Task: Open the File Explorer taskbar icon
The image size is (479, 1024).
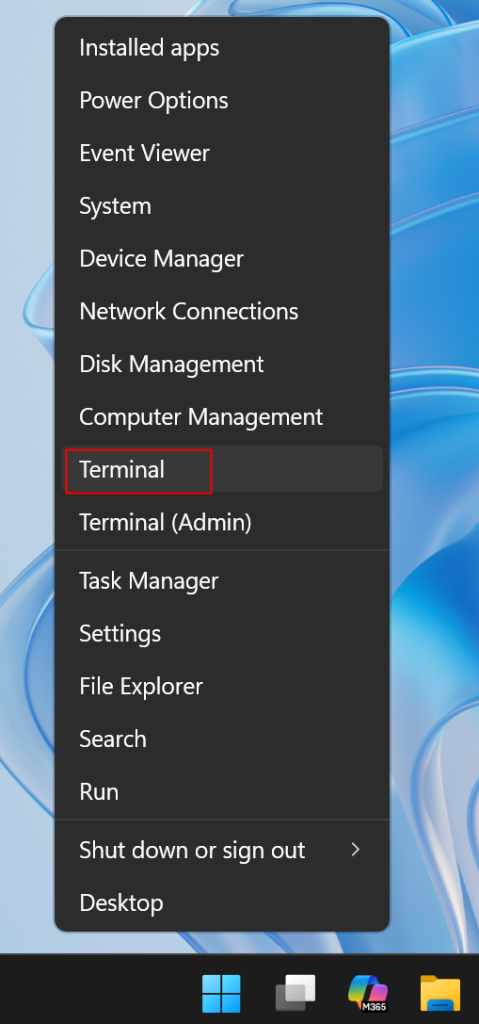Action: (440, 993)
